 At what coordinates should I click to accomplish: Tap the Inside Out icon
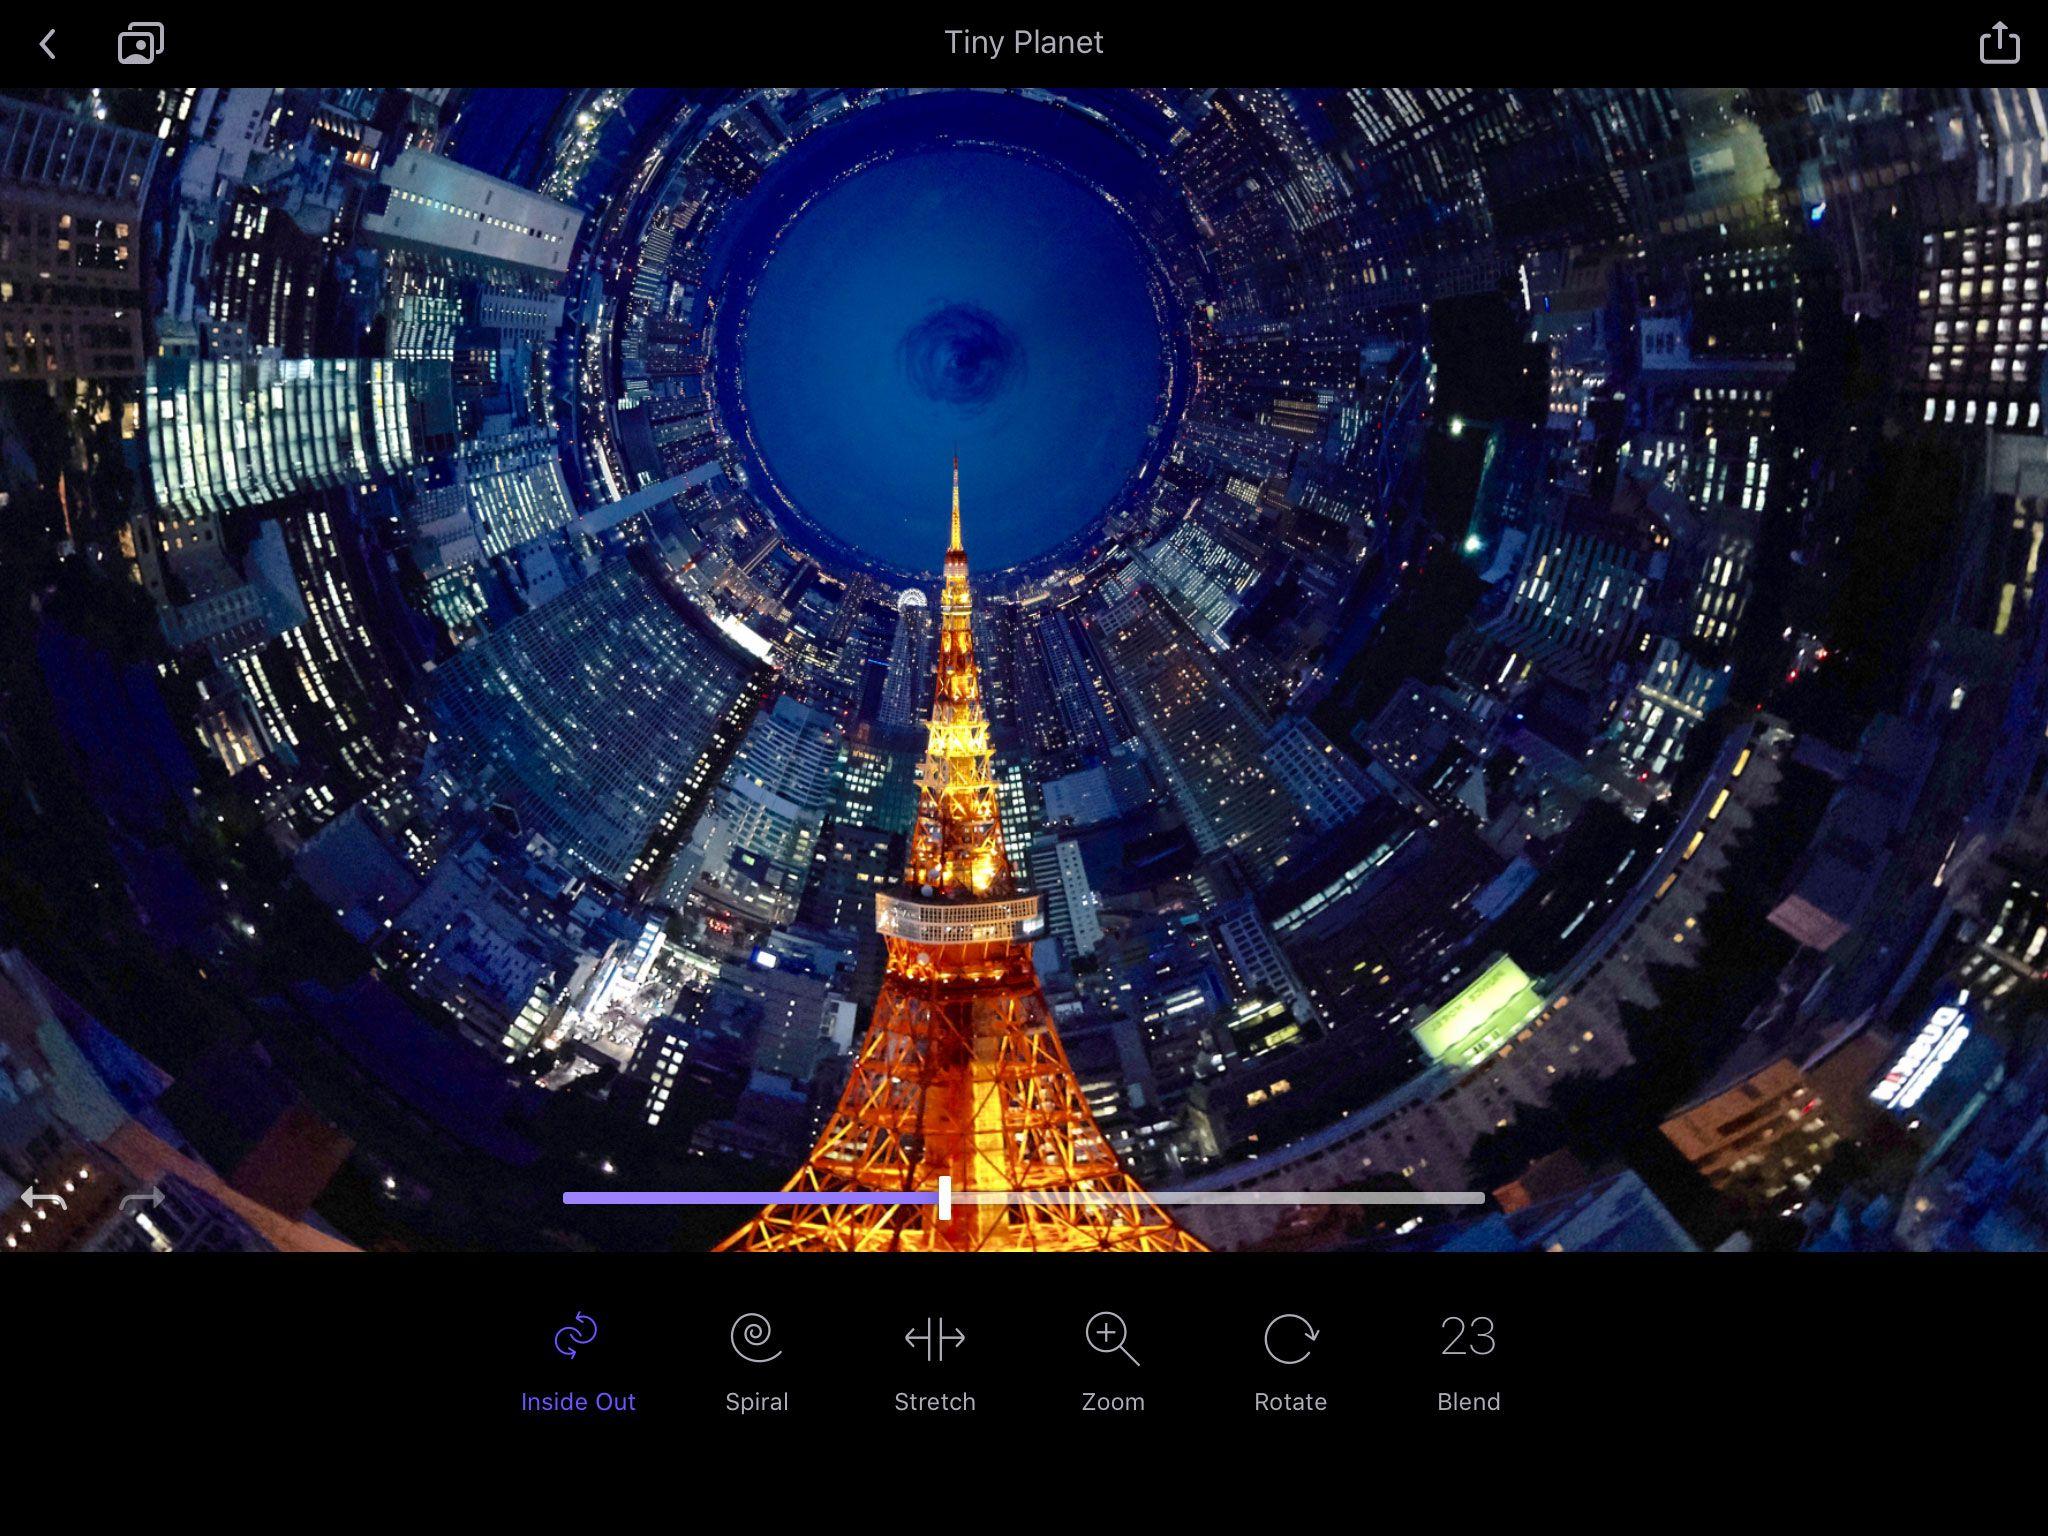tap(578, 1334)
